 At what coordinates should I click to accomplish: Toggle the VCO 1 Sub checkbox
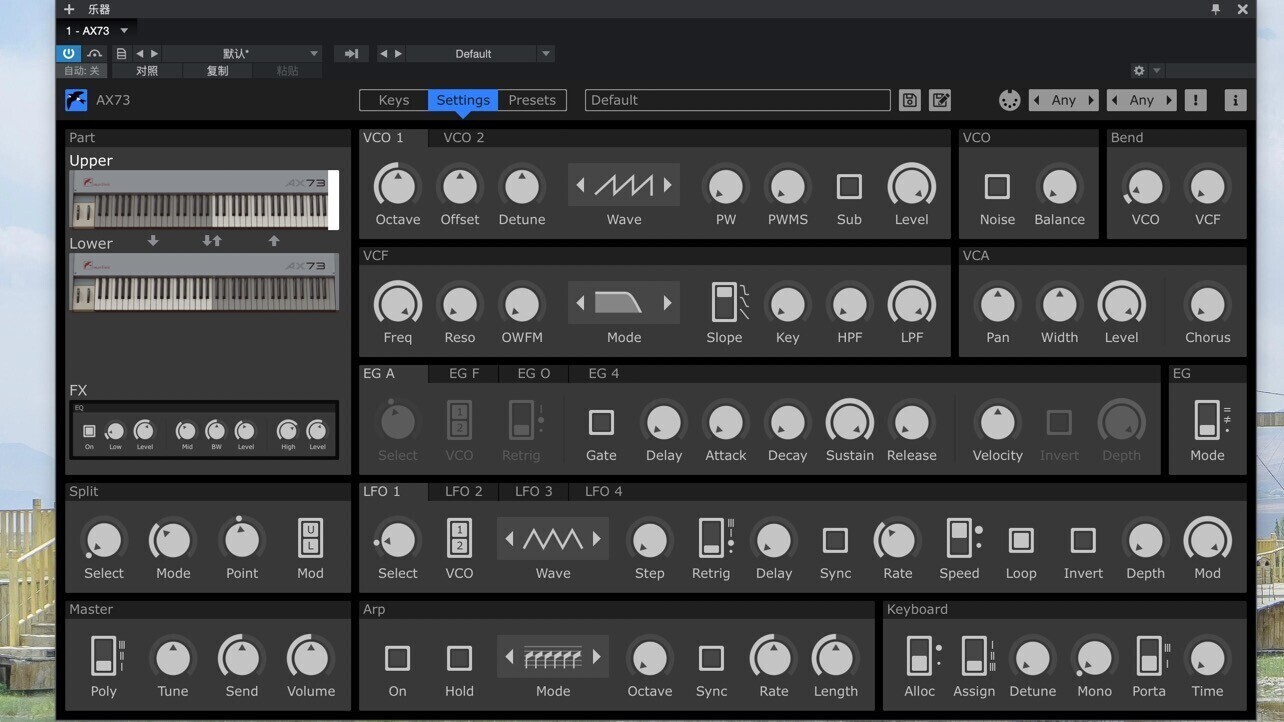tap(849, 186)
